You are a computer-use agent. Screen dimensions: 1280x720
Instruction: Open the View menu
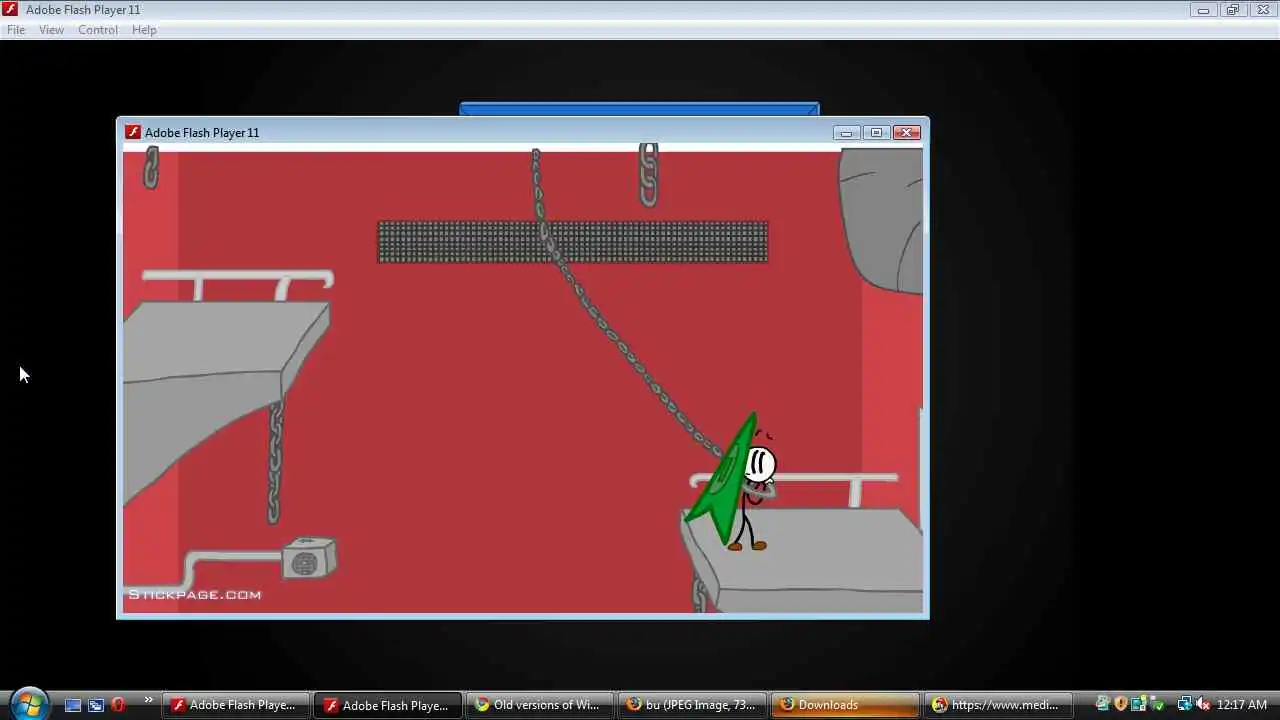(x=51, y=30)
